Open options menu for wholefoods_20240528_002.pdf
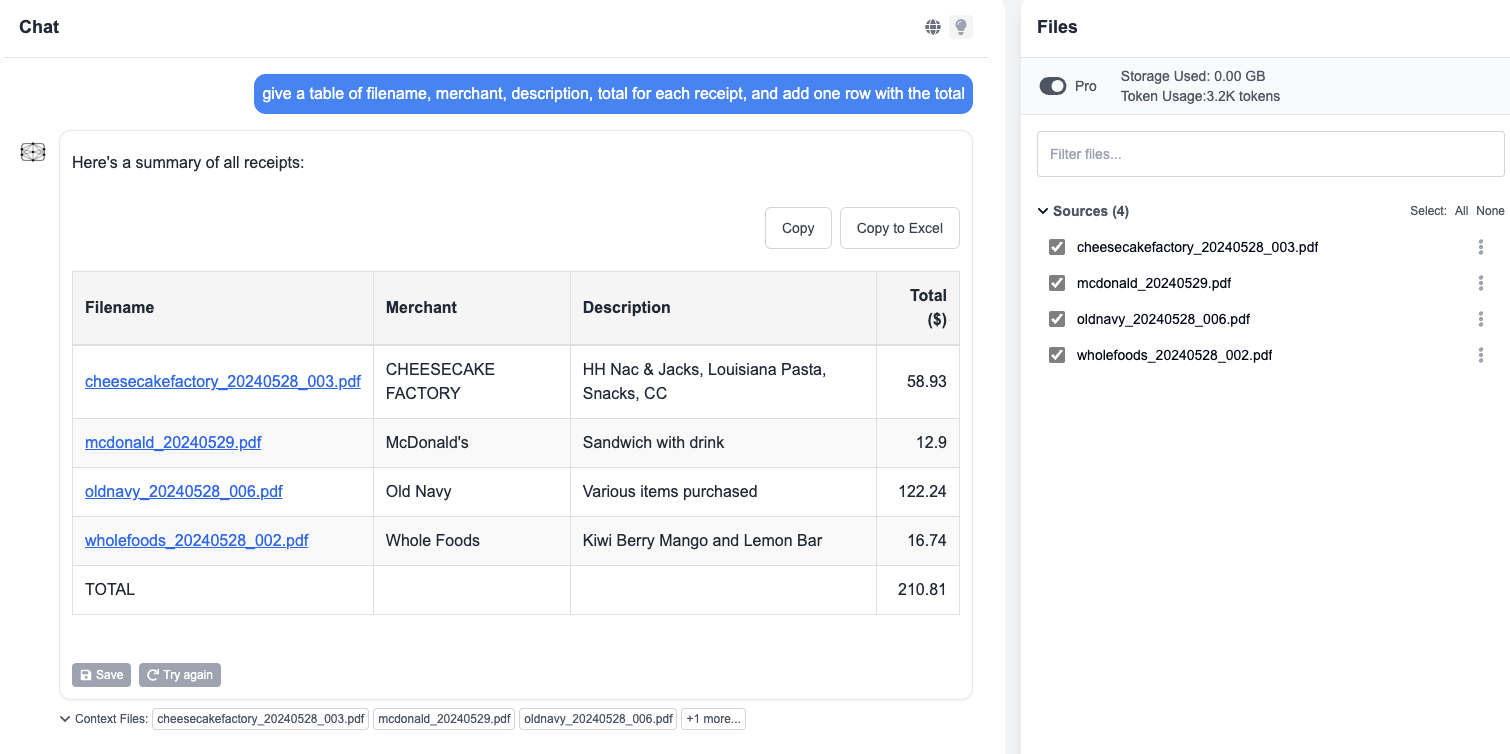Image resolution: width=1510 pixels, height=754 pixels. tap(1481, 355)
